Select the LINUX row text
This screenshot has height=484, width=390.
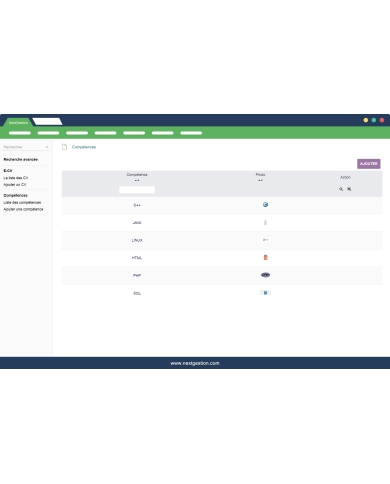pyautogui.click(x=137, y=240)
